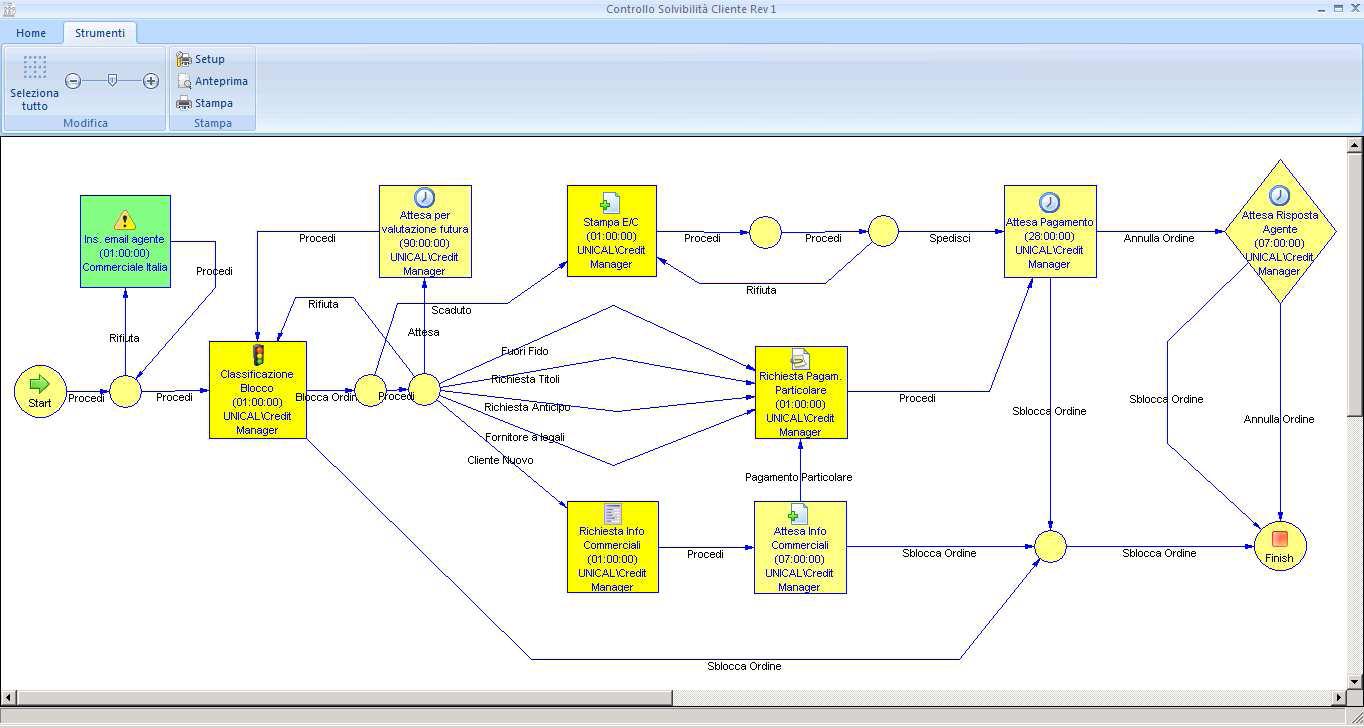
Task: Select the circle node left of Spedisci
Action: pyautogui.click(x=883, y=231)
